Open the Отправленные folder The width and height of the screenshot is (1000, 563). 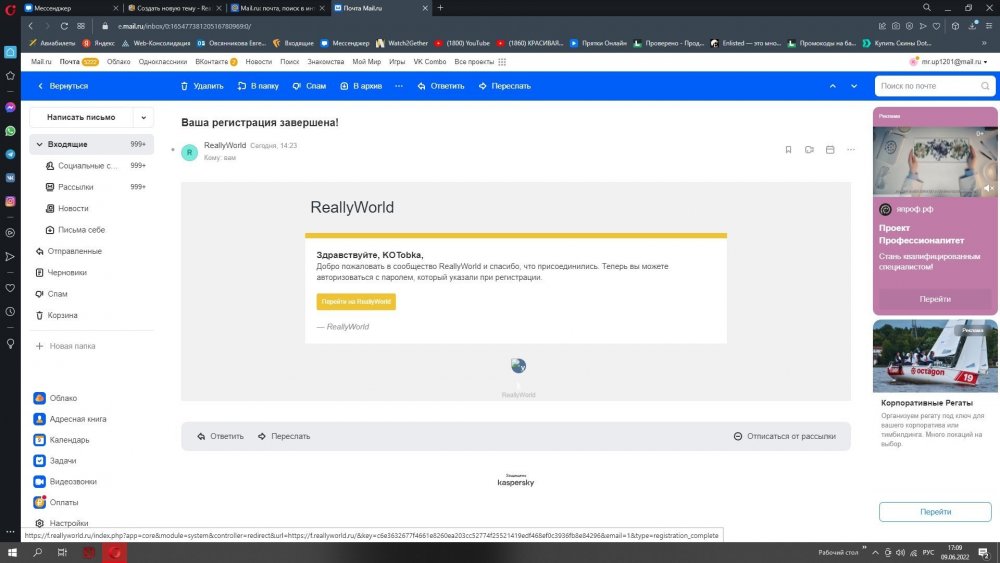[92, 251]
